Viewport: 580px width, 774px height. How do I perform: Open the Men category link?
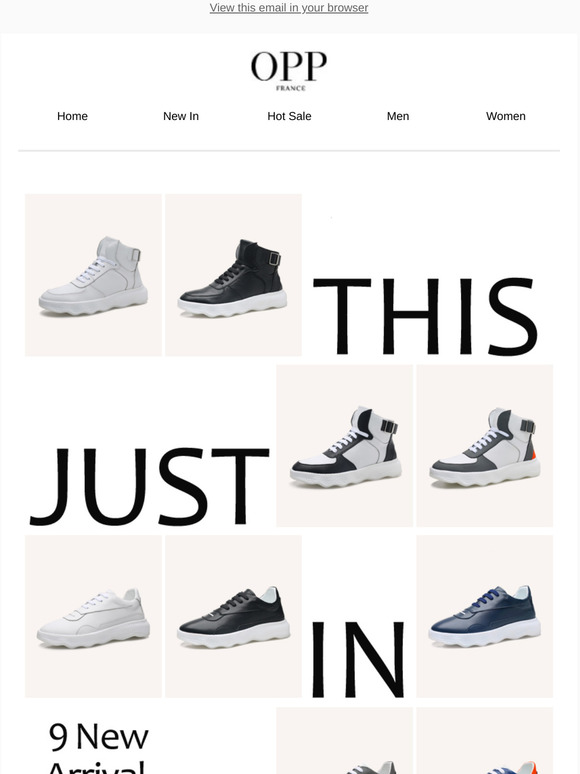coord(398,116)
